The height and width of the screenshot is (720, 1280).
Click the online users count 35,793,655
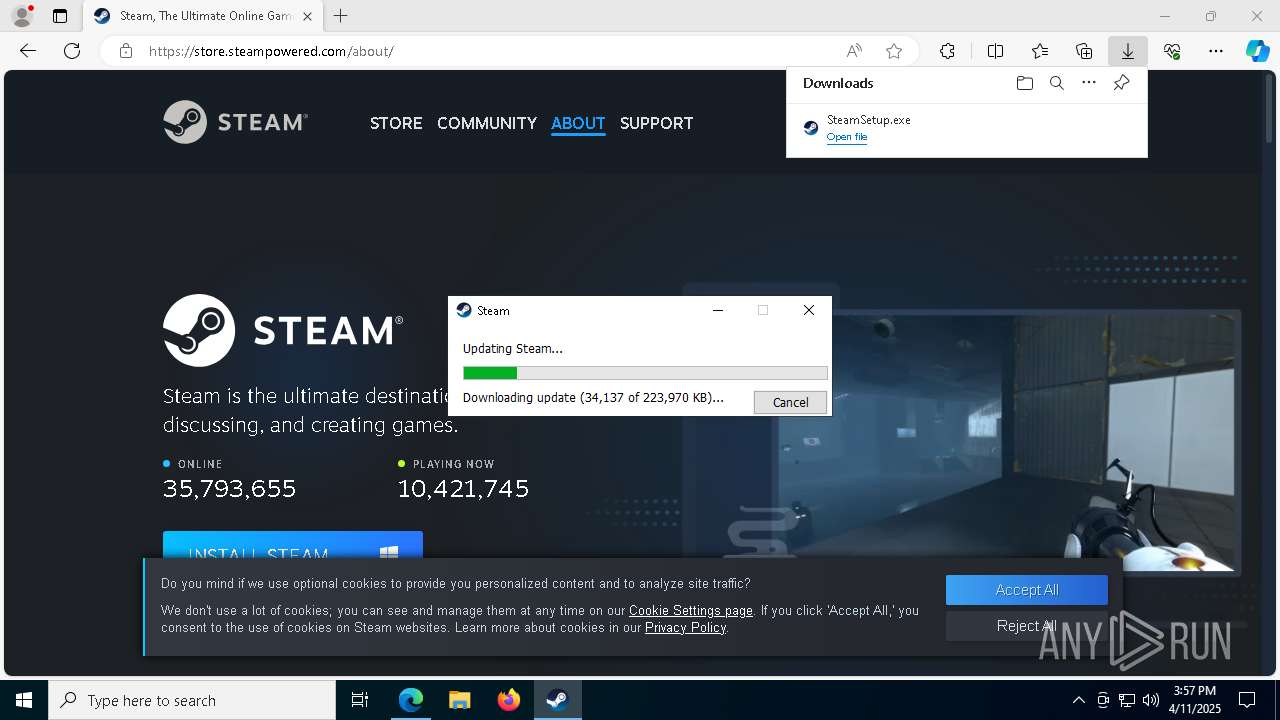pos(229,488)
